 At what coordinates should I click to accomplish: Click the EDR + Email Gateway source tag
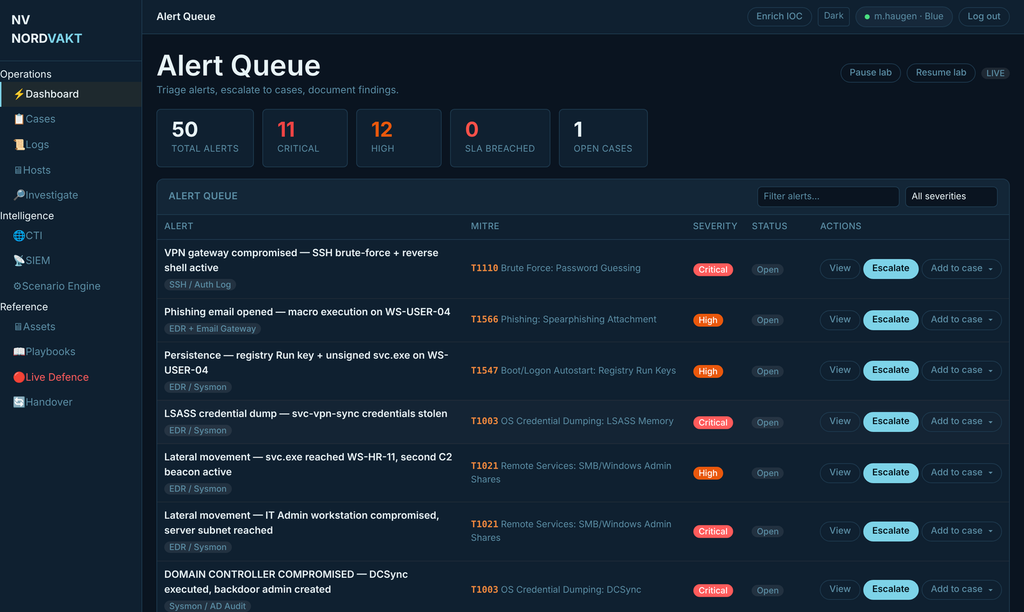[x=212, y=329]
